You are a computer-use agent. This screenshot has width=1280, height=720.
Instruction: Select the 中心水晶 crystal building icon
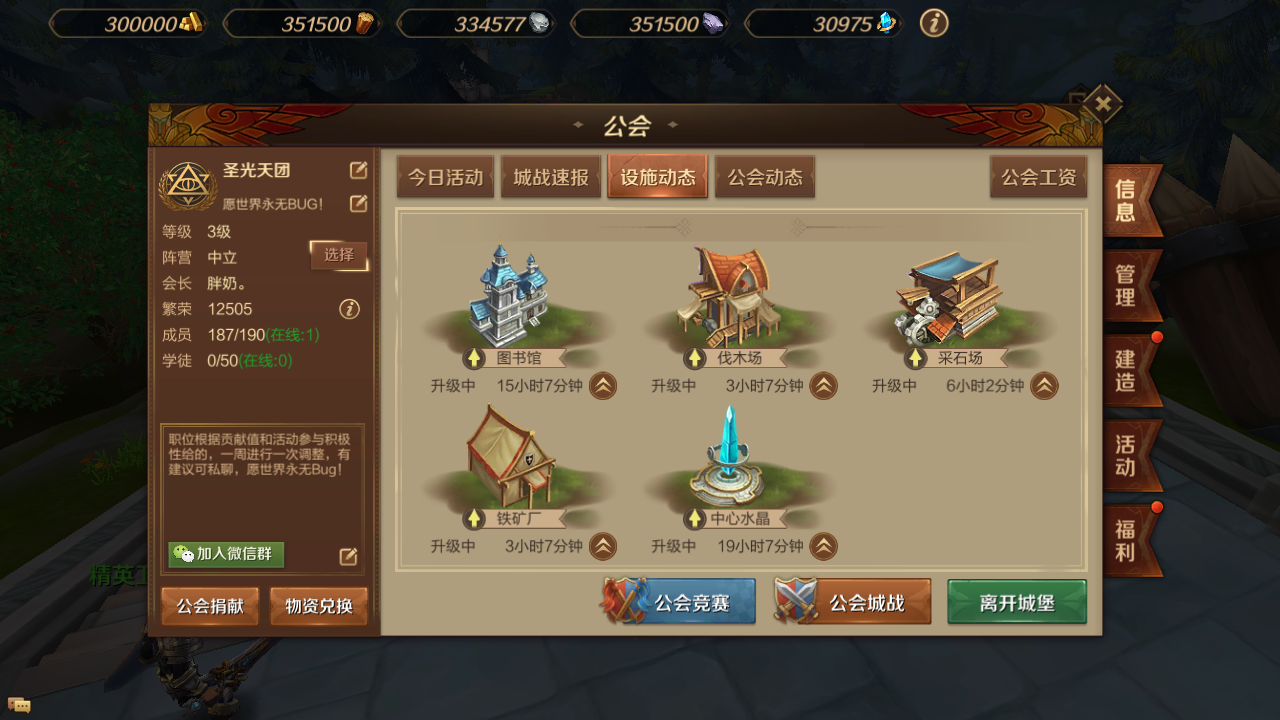pyautogui.click(x=730, y=457)
